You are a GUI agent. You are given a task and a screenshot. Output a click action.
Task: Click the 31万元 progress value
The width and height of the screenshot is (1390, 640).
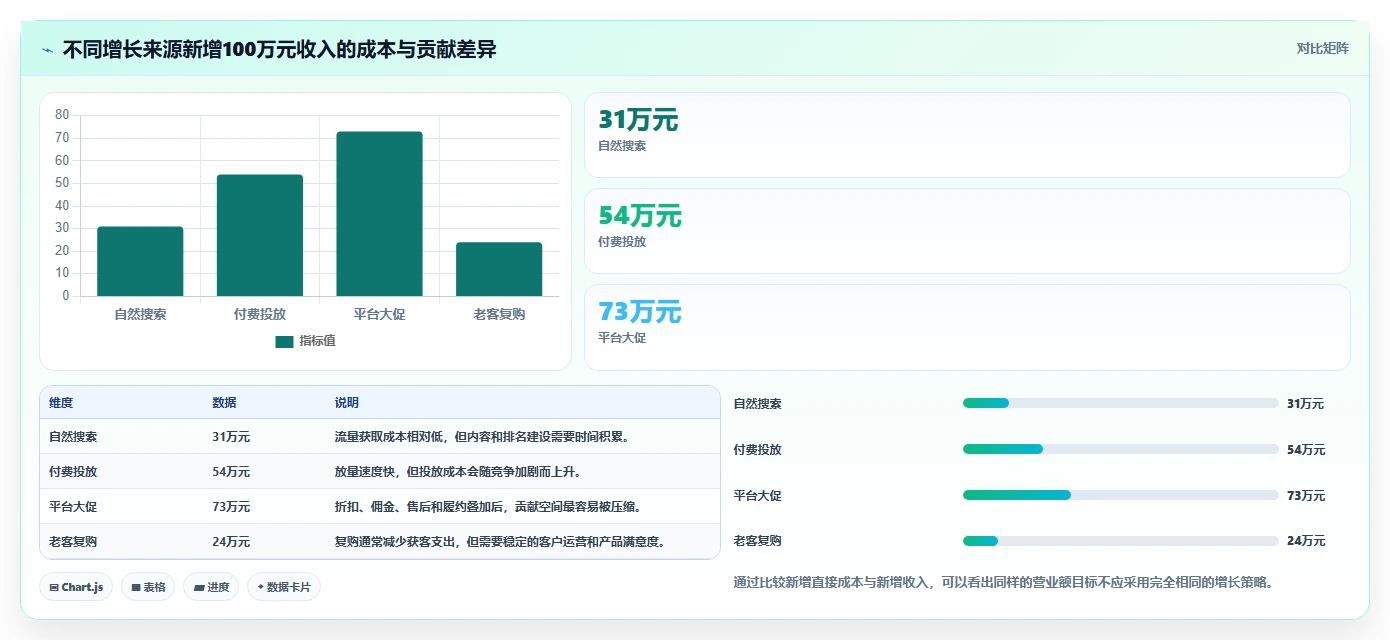pos(1306,404)
